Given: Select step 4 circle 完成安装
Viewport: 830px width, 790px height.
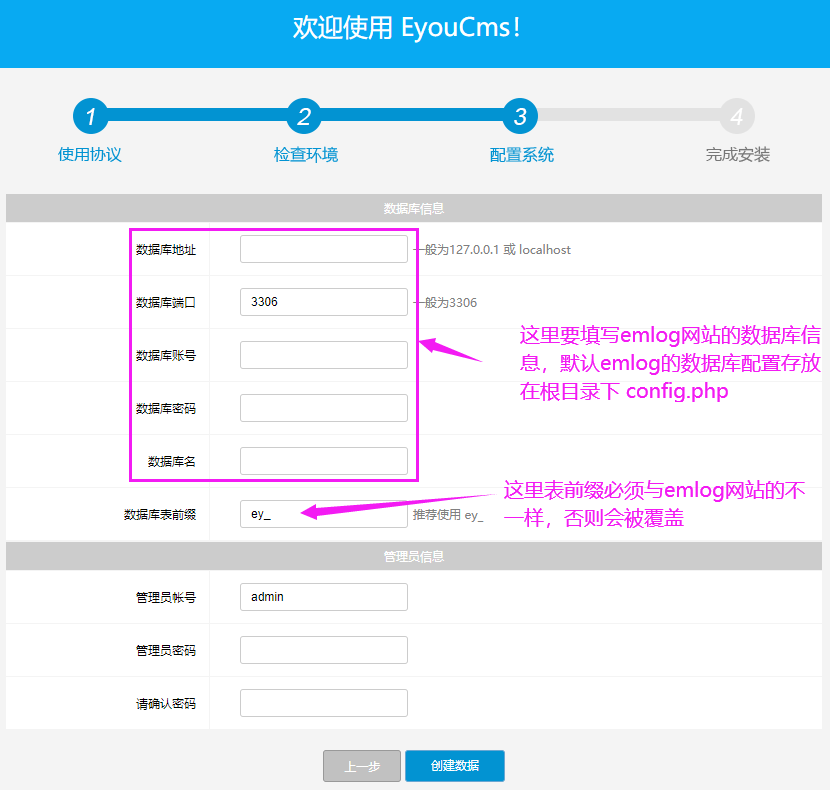Looking at the screenshot, I should pyautogui.click(x=737, y=116).
